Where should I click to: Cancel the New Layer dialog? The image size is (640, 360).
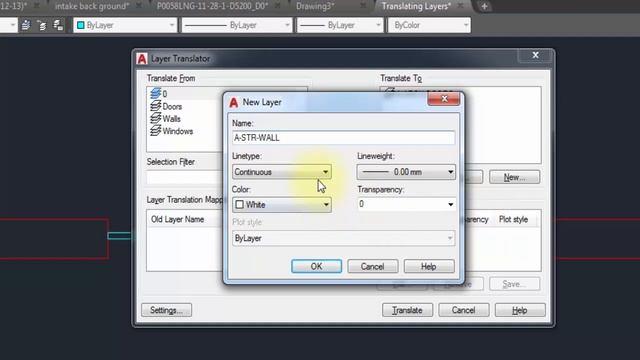372,267
